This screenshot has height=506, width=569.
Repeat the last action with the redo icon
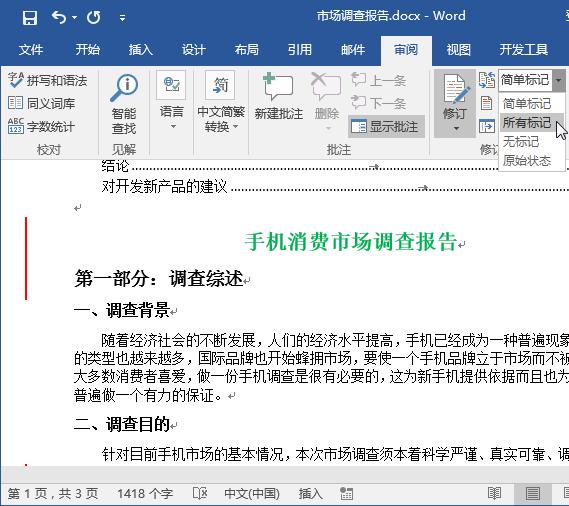pos(94,17)
